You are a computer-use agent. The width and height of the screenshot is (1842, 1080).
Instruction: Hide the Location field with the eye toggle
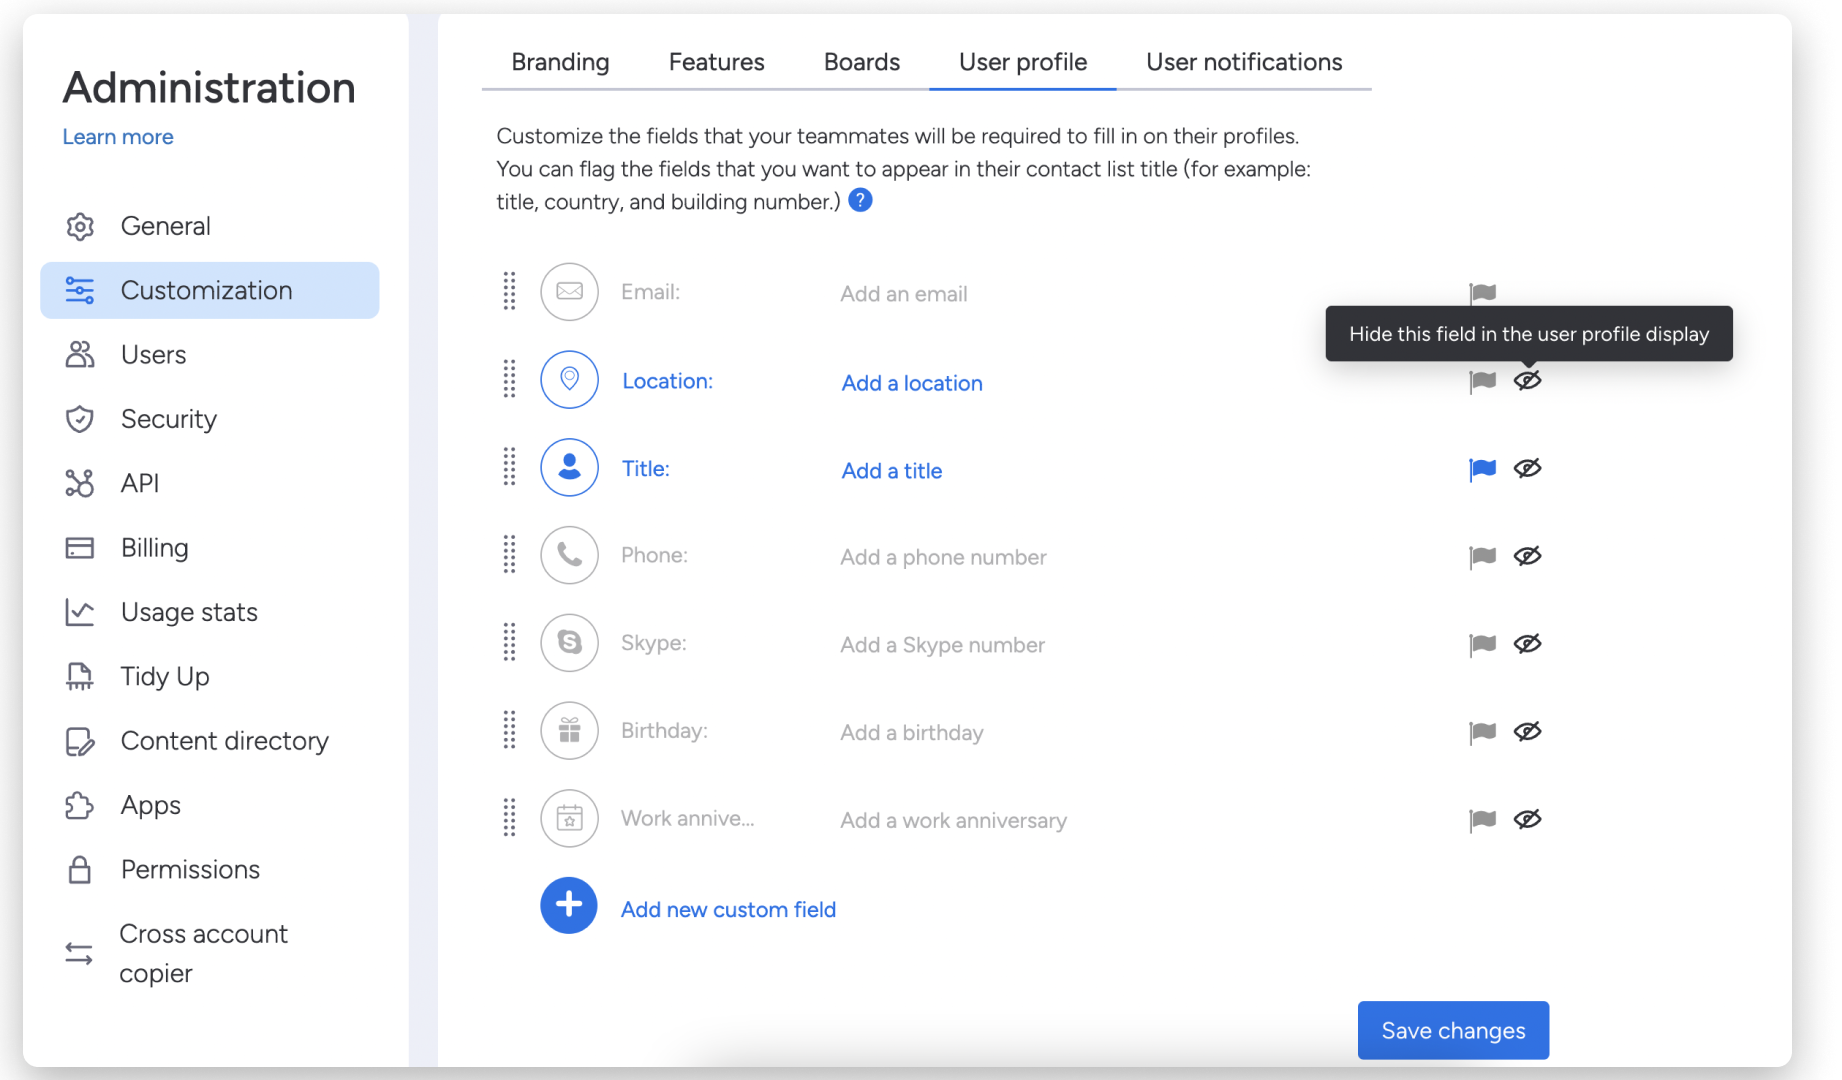tap(1527, 381)
